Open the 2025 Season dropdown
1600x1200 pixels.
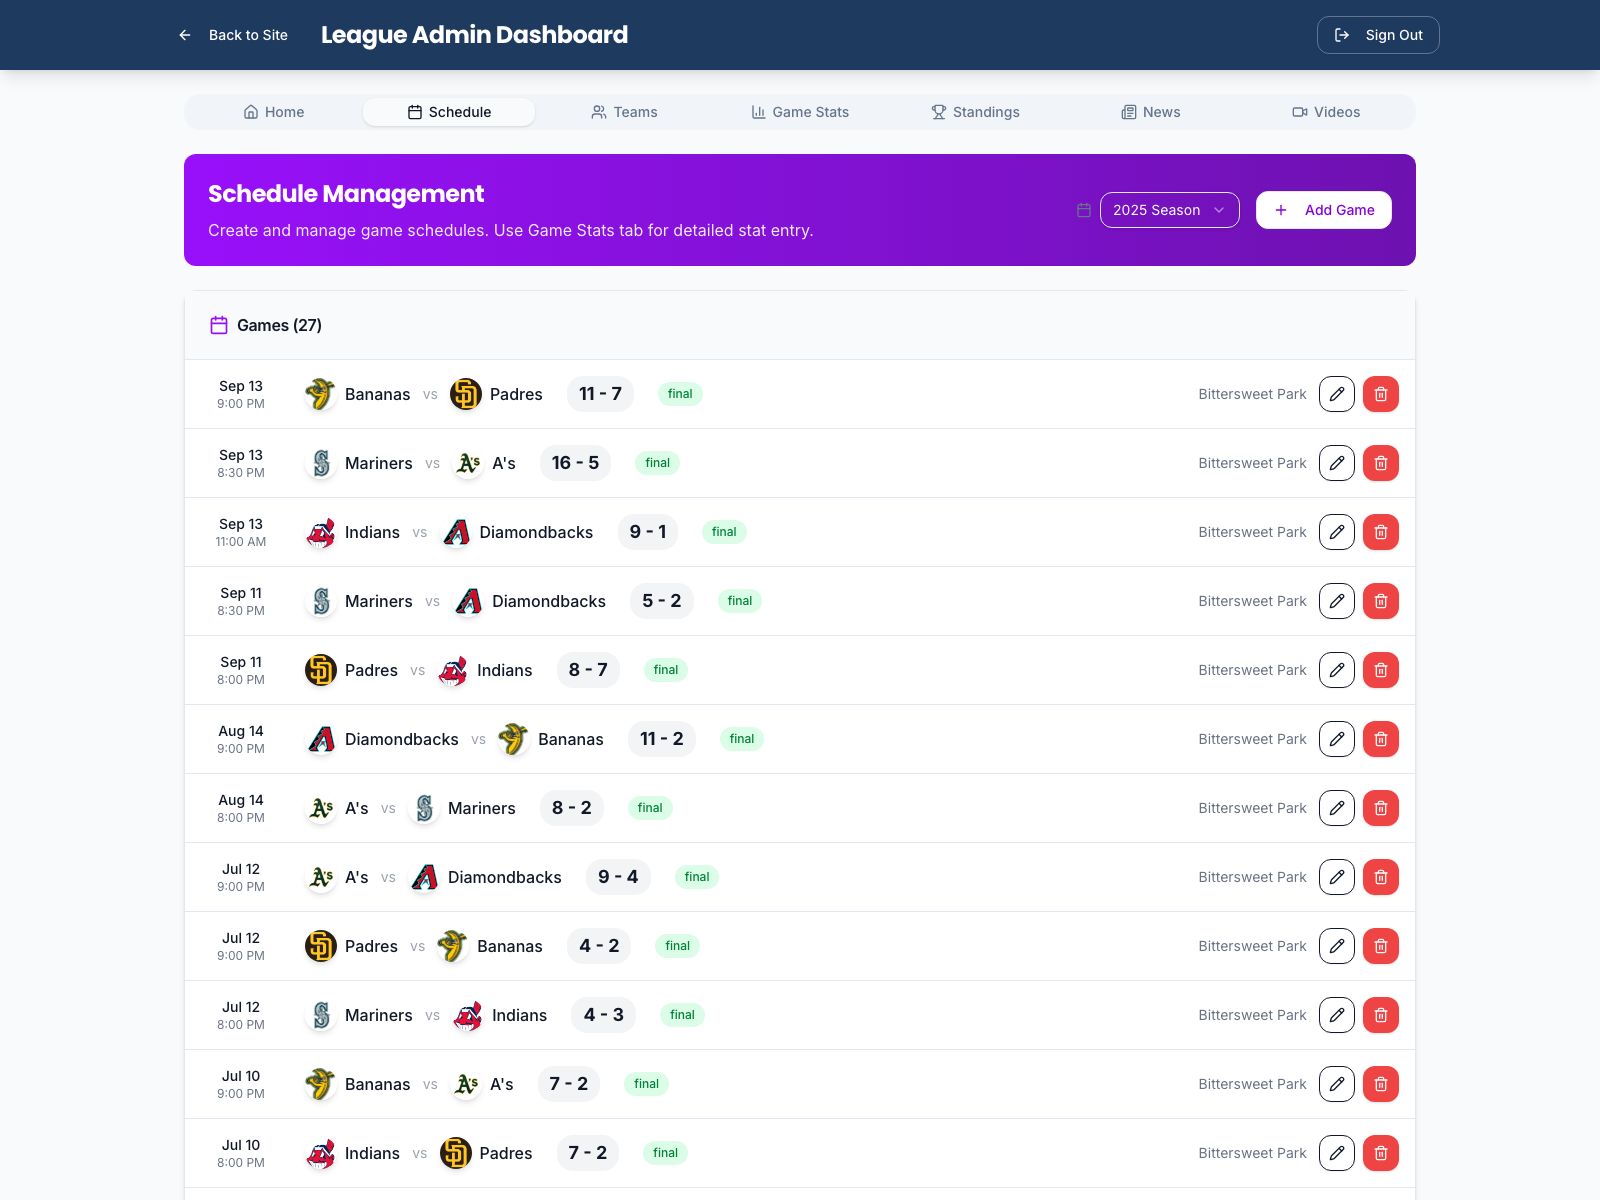click(x=1168, y=210)
